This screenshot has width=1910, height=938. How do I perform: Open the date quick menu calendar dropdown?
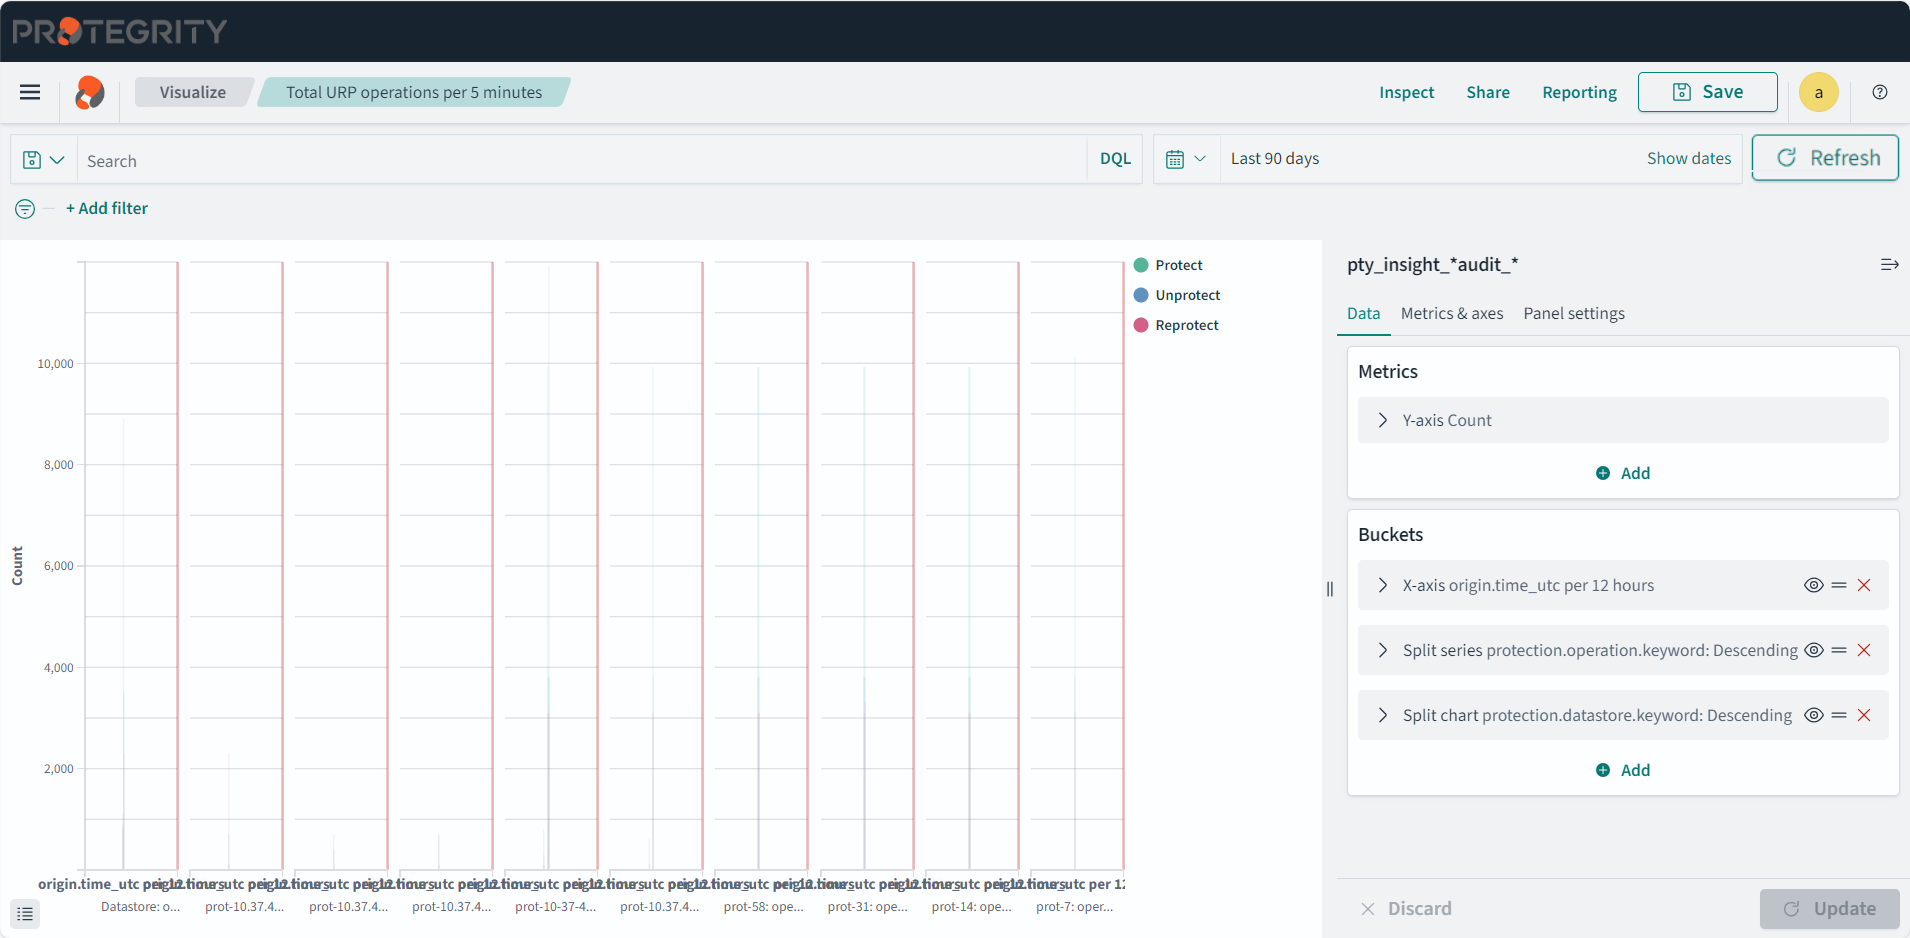pos(1186,159)
